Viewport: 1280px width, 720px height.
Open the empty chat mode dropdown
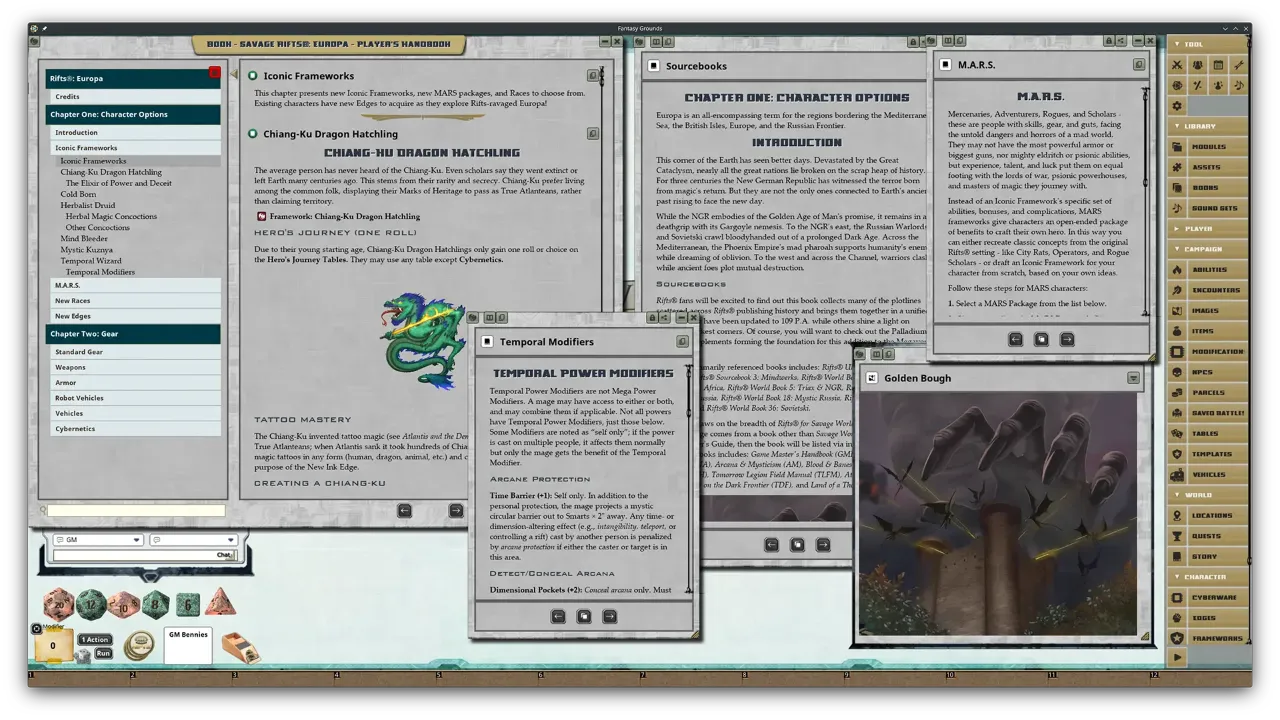193,540
